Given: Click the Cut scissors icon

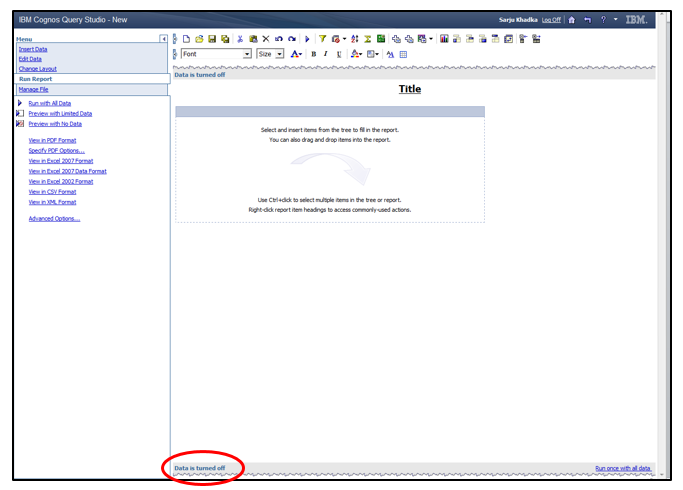Looking at the screenshot, I should click(x=240, y=39).
